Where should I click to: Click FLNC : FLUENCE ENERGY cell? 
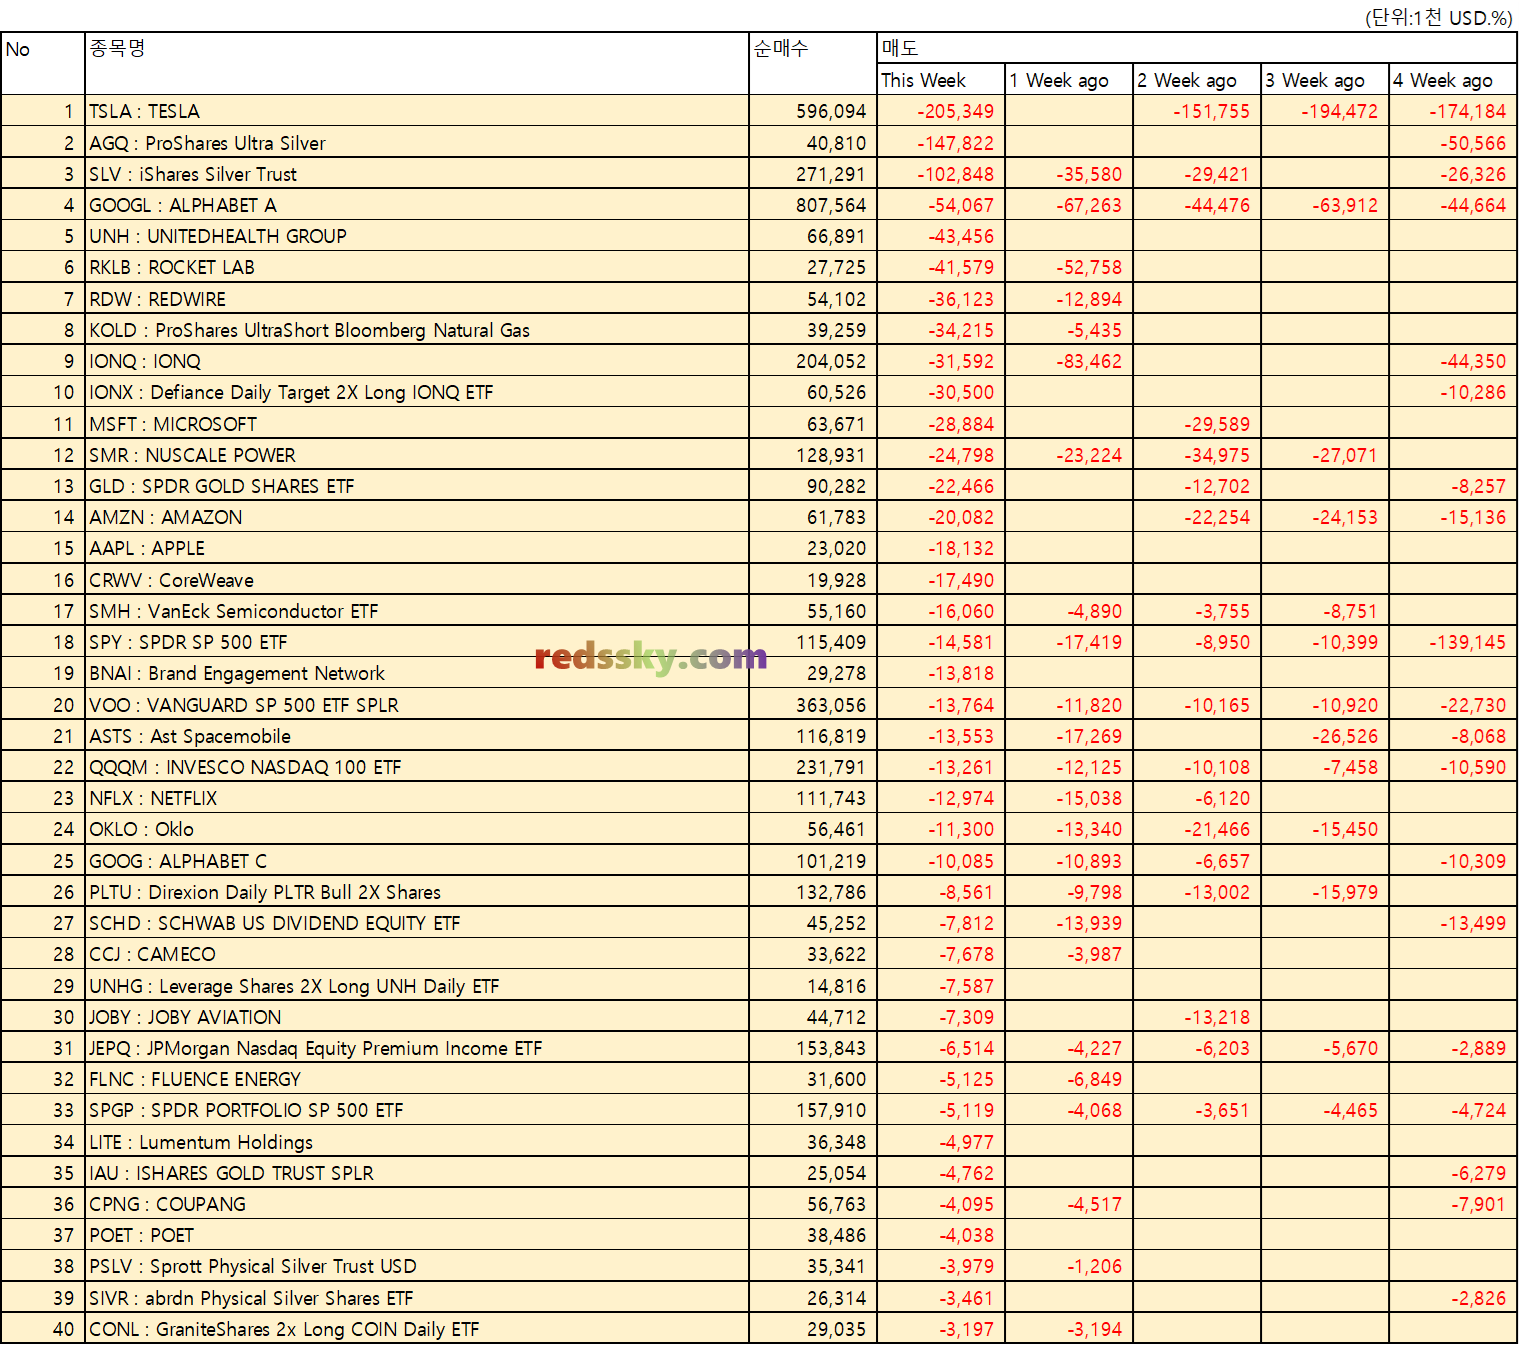click(416, 1078)
